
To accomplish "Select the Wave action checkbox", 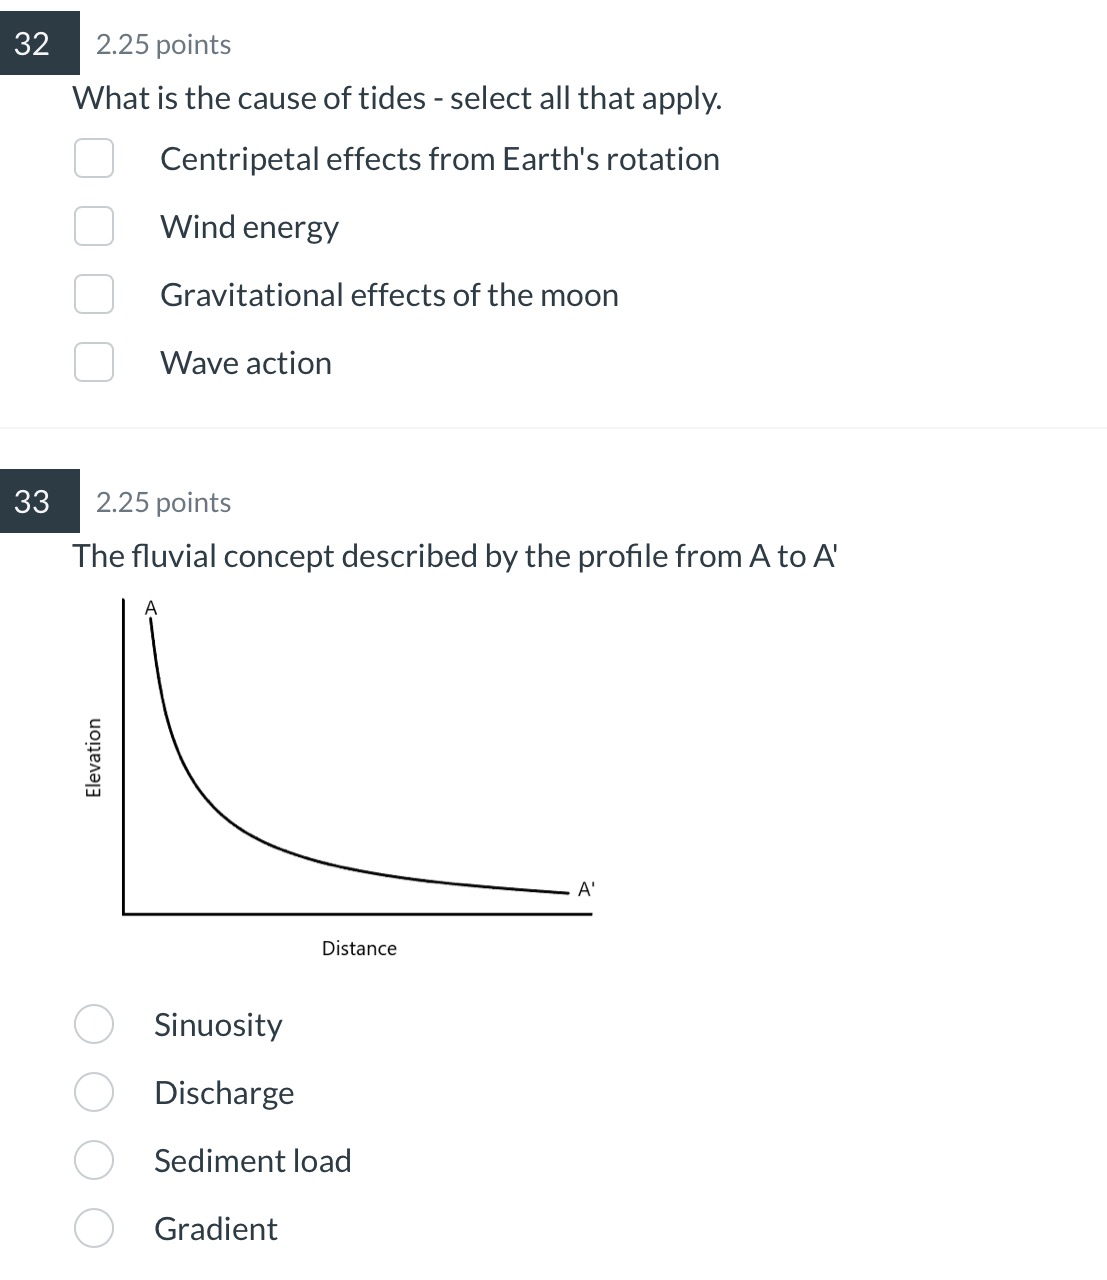I will (94, 363).
